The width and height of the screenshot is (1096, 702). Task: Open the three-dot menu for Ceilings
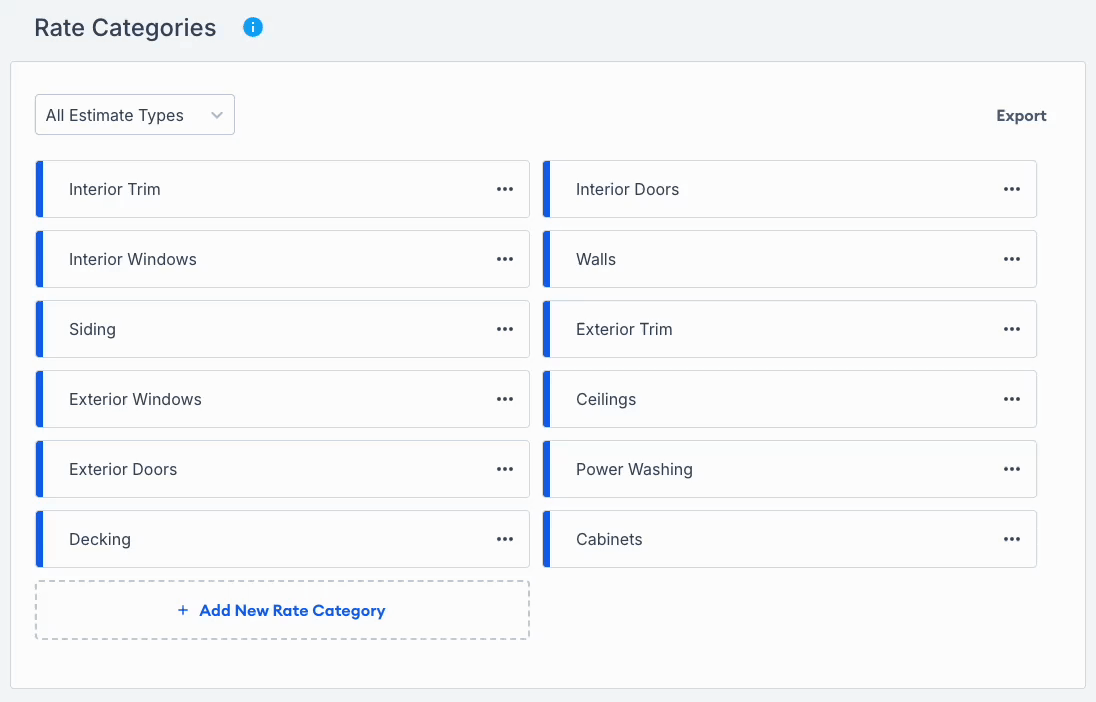coord(1011,399)
